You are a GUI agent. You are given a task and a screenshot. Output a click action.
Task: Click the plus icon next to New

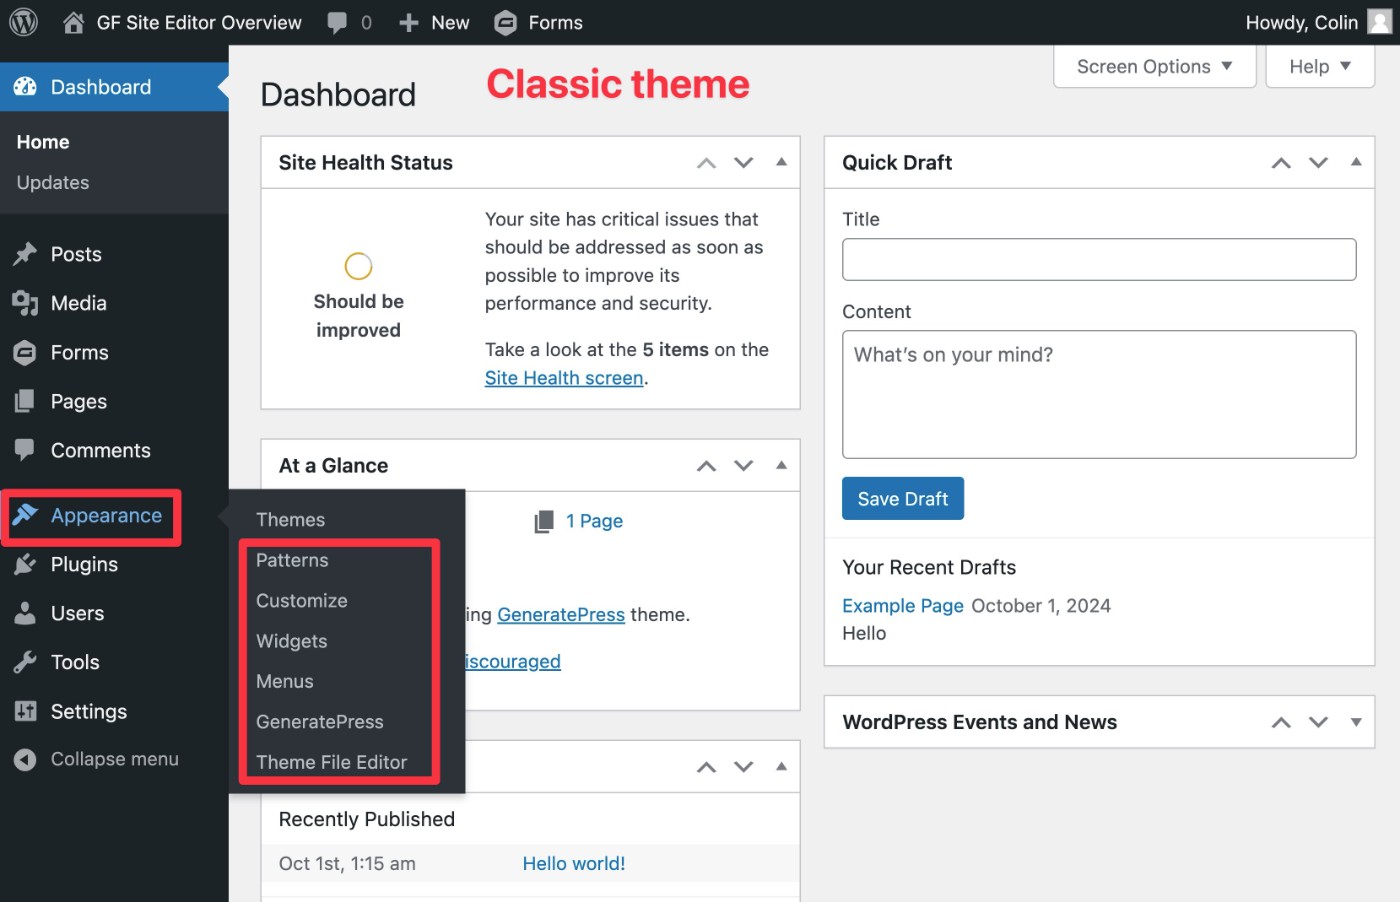click(408, 23)
